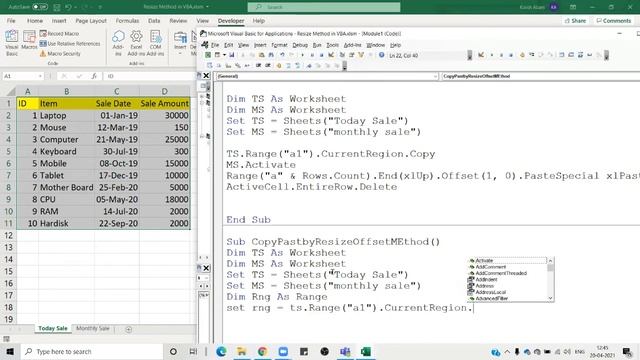
Task: Click the Reset stop icon in VBA toolbar
Action: pos(322,55)
